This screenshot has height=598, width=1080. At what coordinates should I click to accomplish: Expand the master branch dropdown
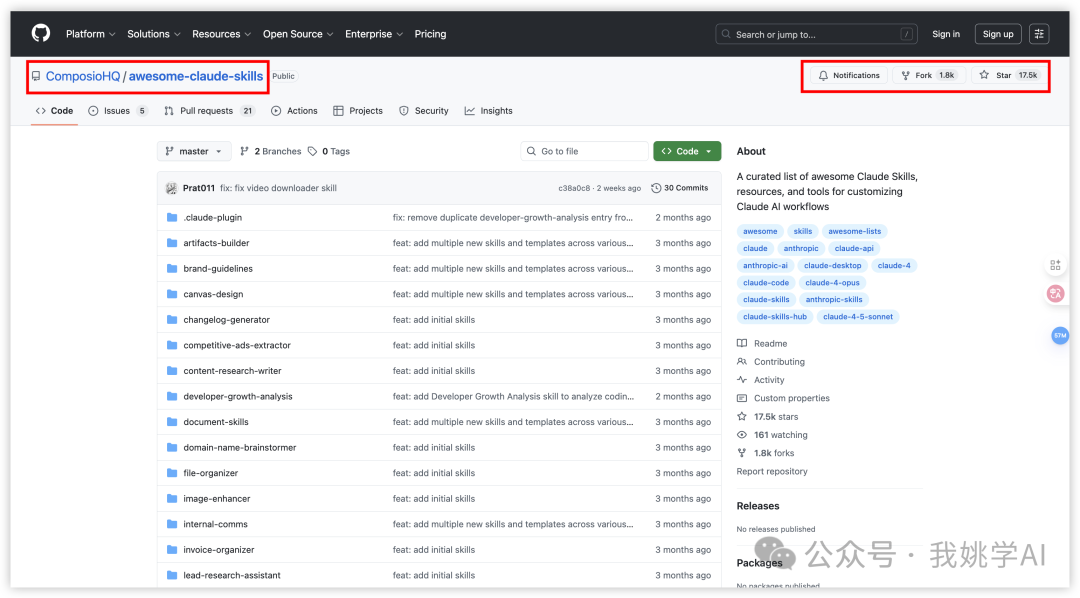point(194,152)
